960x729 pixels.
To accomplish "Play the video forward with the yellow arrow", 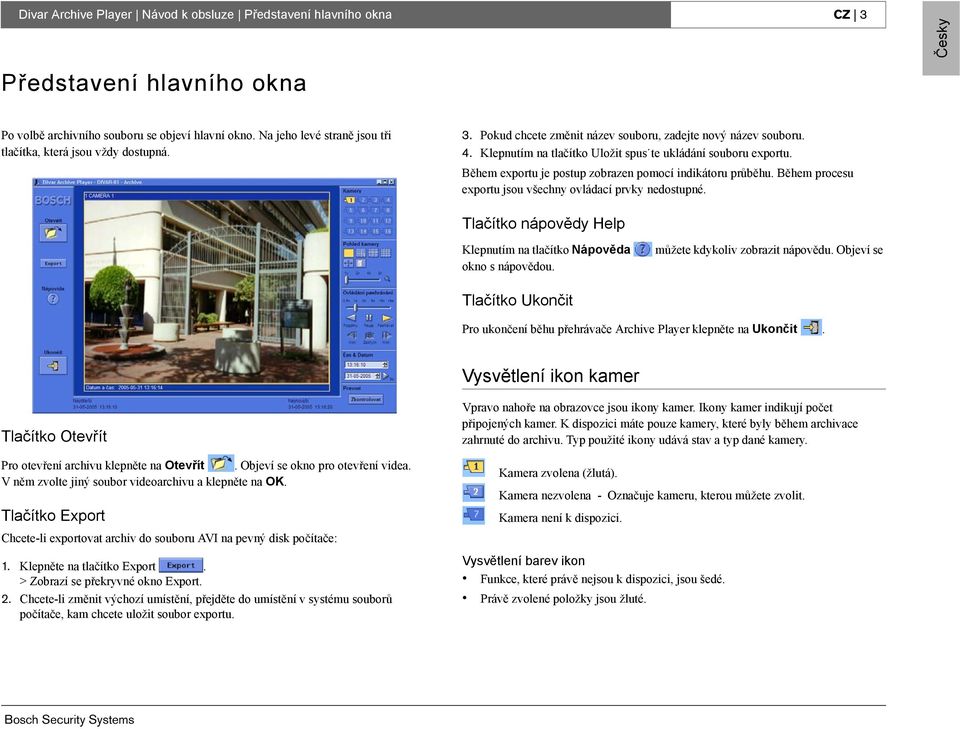I will click(386, 318).
